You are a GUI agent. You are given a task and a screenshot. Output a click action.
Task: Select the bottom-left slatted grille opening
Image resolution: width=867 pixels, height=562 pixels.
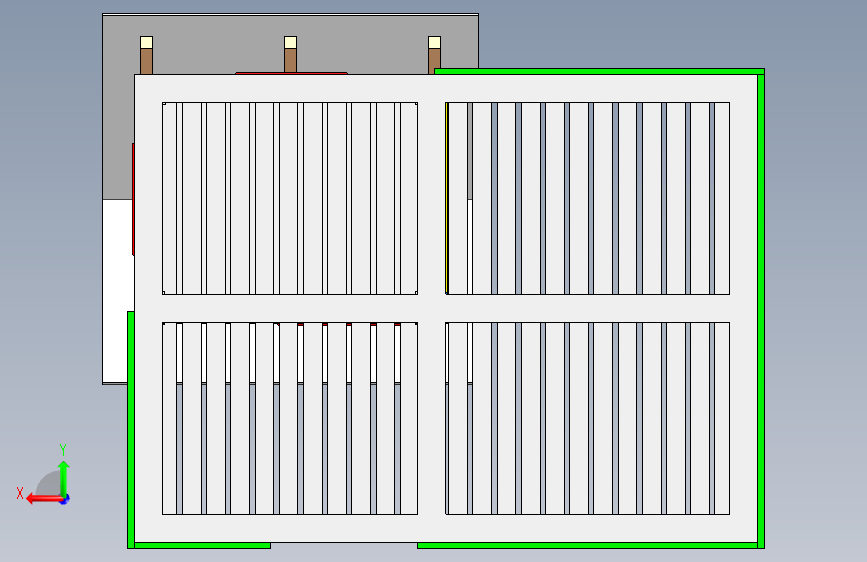(290, 418)
